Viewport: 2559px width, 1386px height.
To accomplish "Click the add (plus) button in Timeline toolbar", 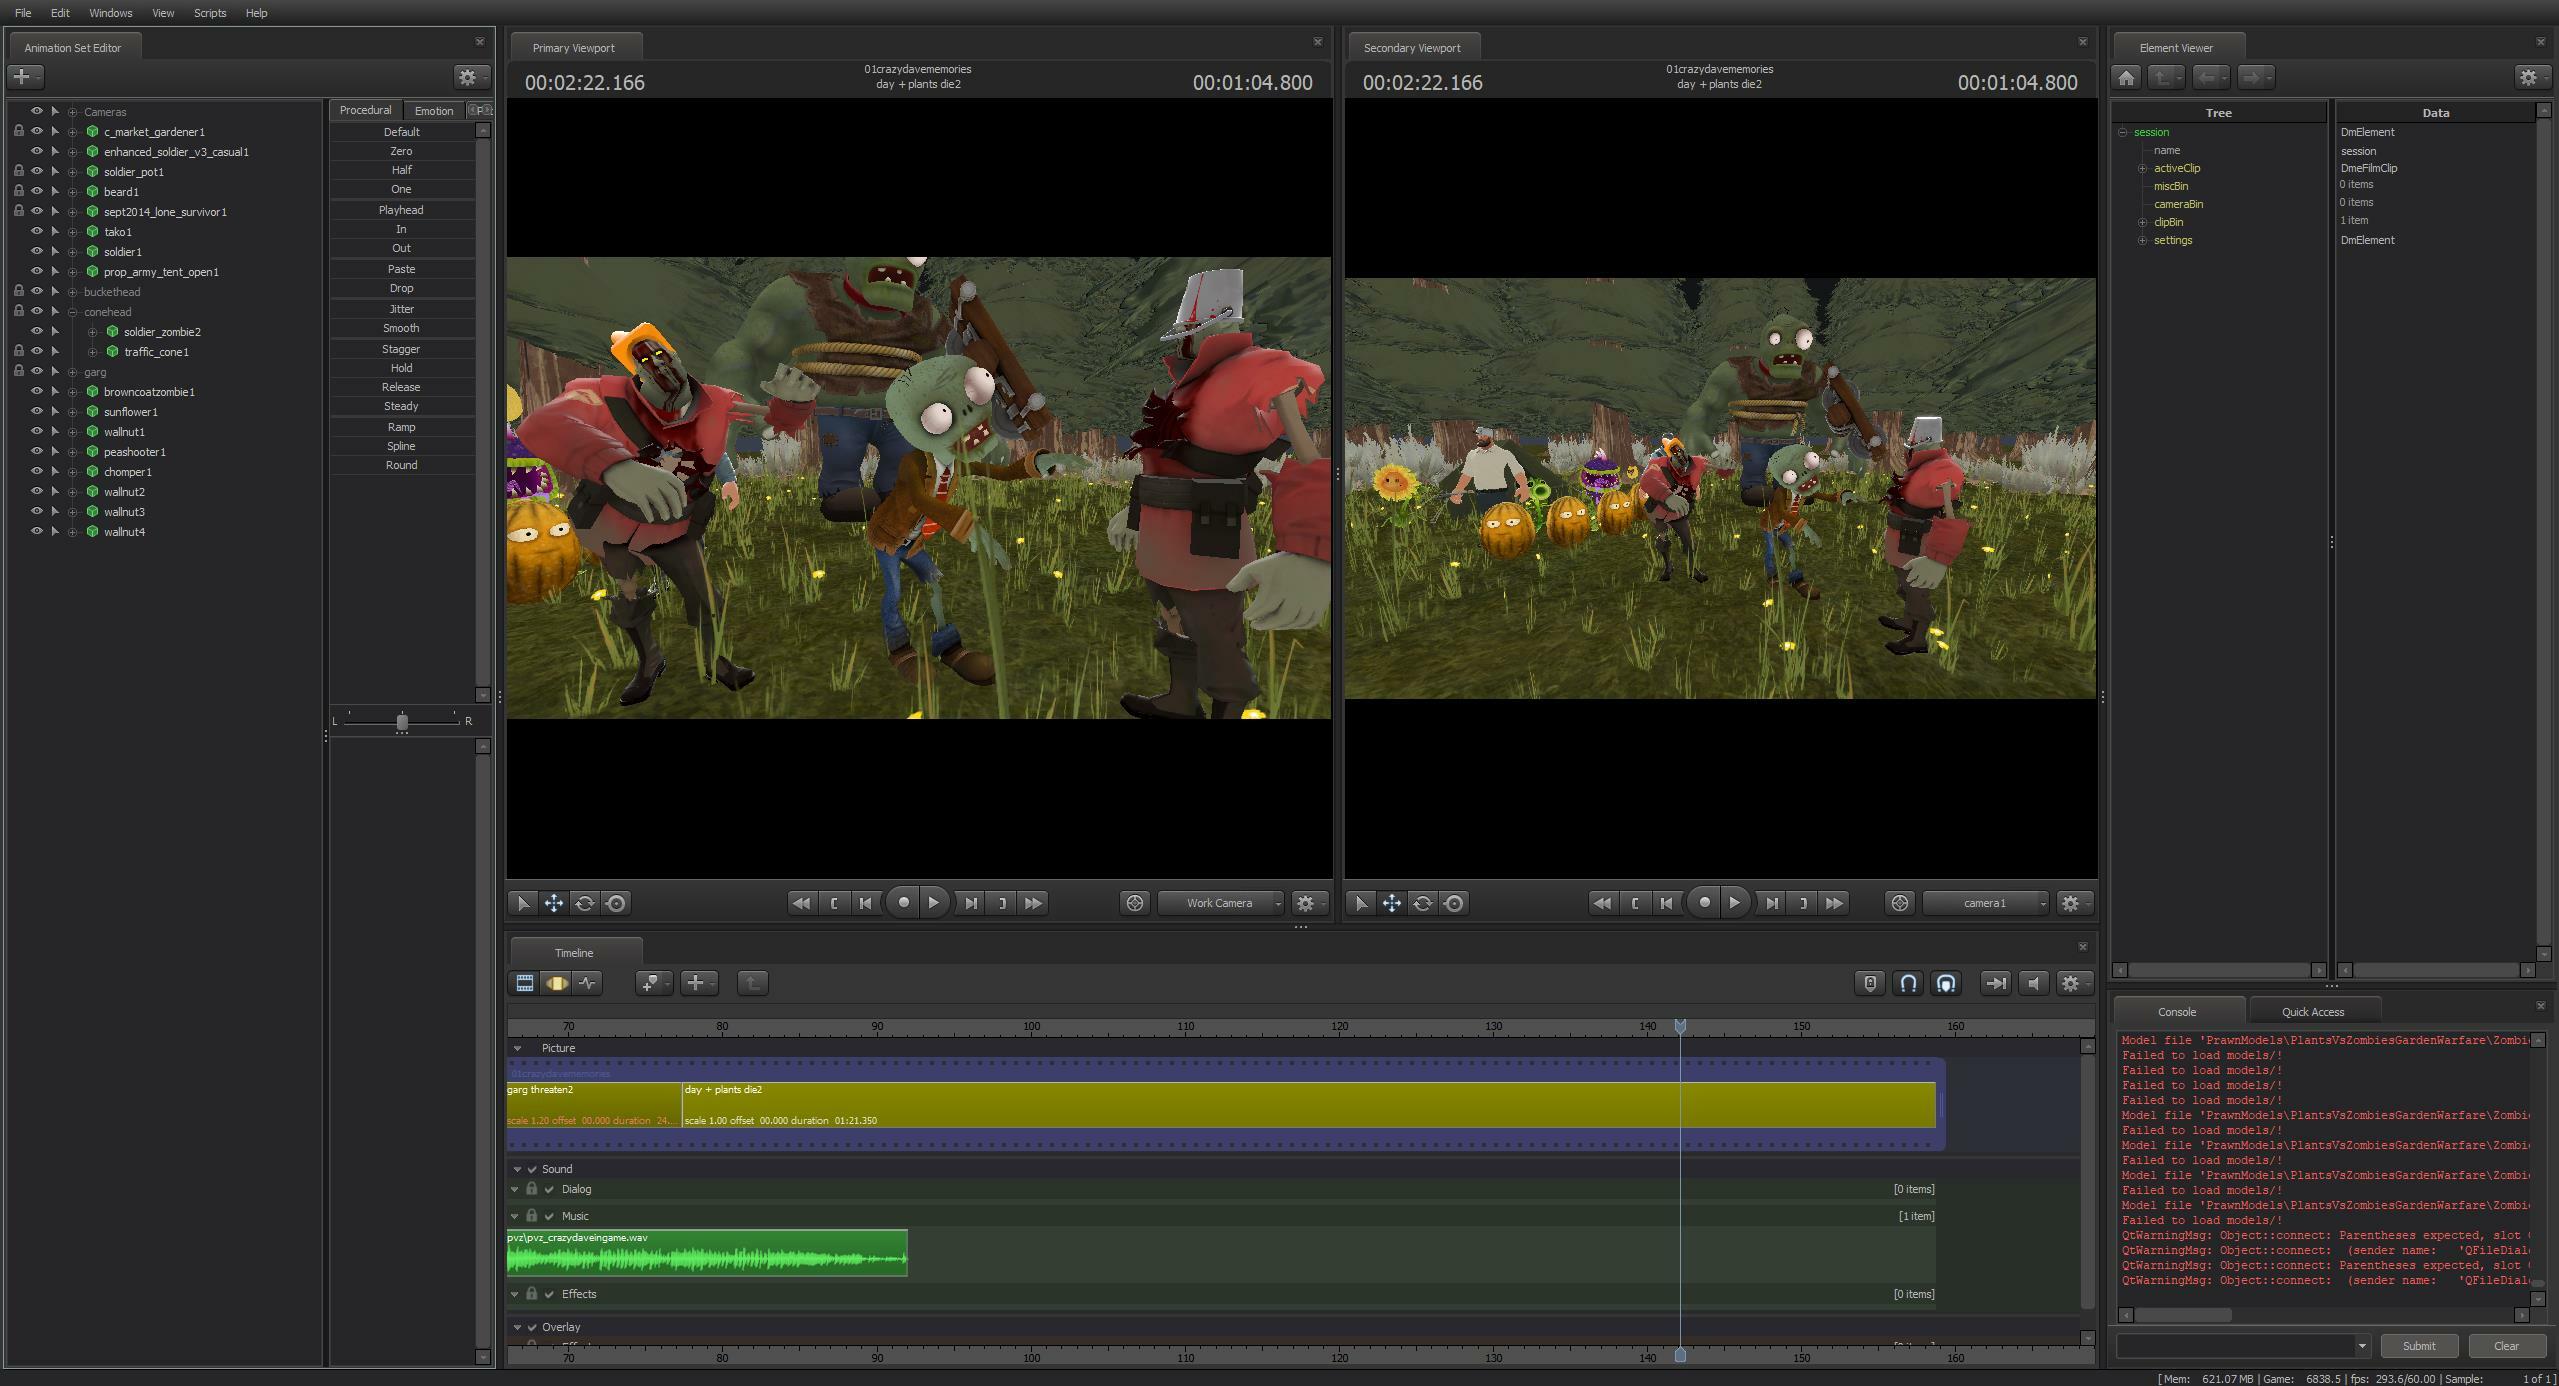I will coord(699,983).
